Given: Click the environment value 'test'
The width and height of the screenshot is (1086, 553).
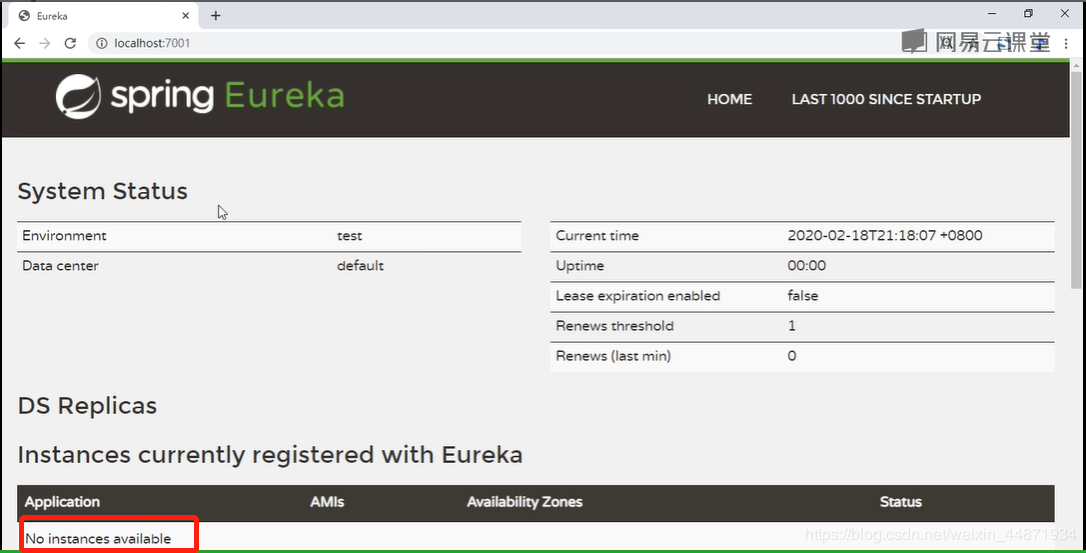Looking at the screenshot, I should [350, 236].
